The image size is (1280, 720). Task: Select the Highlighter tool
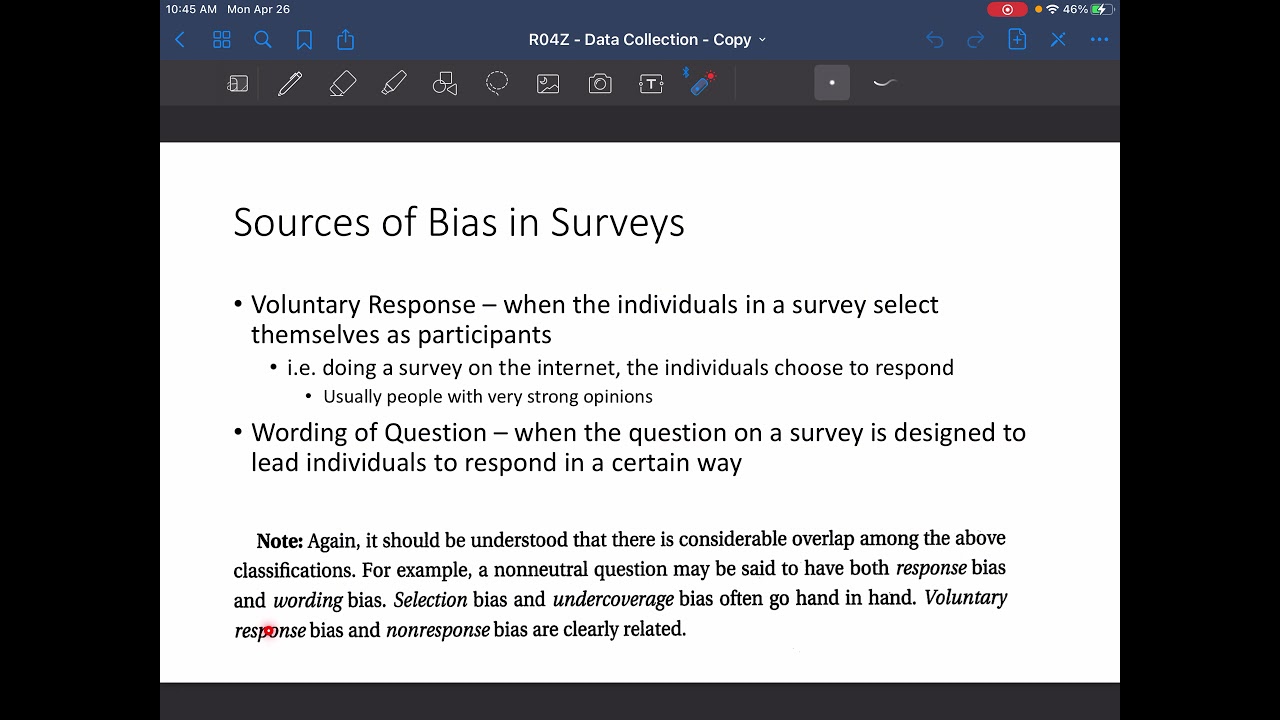394,84
